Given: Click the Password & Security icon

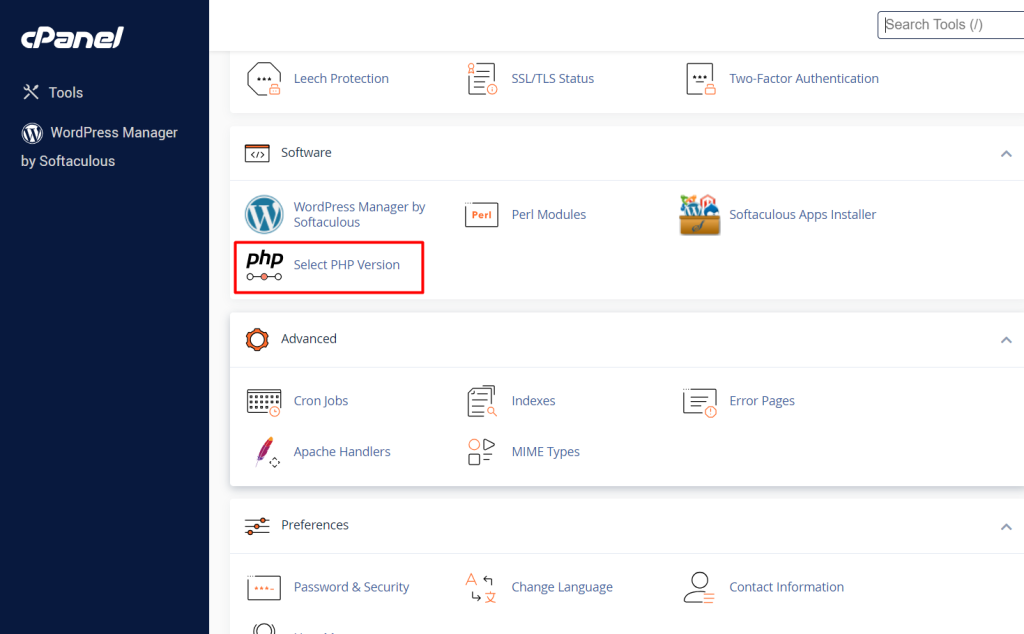Looking at the screenshot, I should click(x=264, y=588).
